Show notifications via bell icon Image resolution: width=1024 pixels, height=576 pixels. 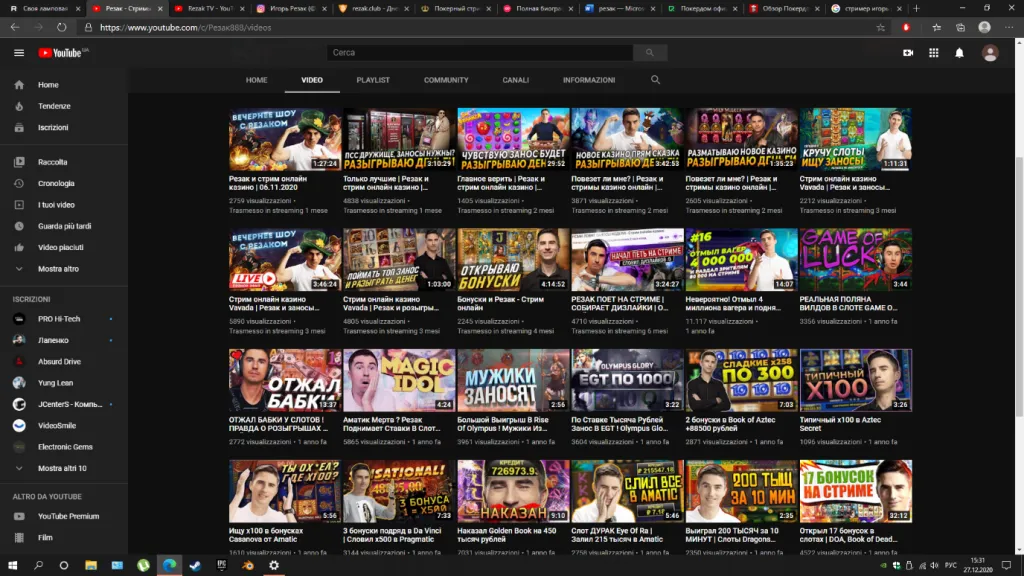pyautogui.click(x=960, y=52)
